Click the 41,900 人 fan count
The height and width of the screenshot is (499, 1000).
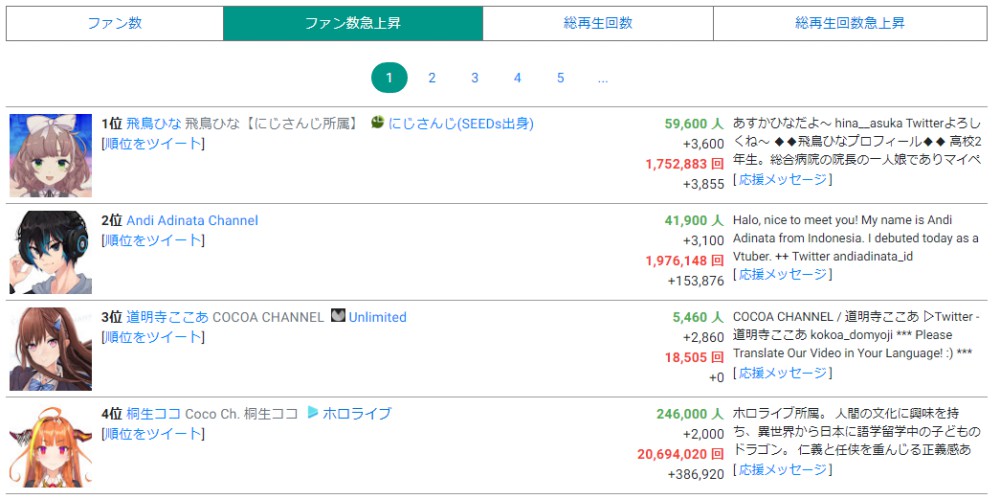[x=694, y=220]
